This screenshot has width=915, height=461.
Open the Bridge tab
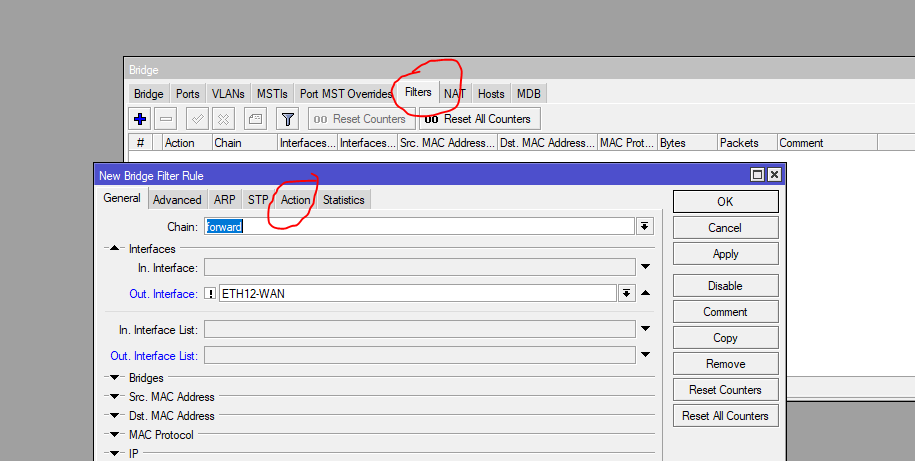pos(149,93)
